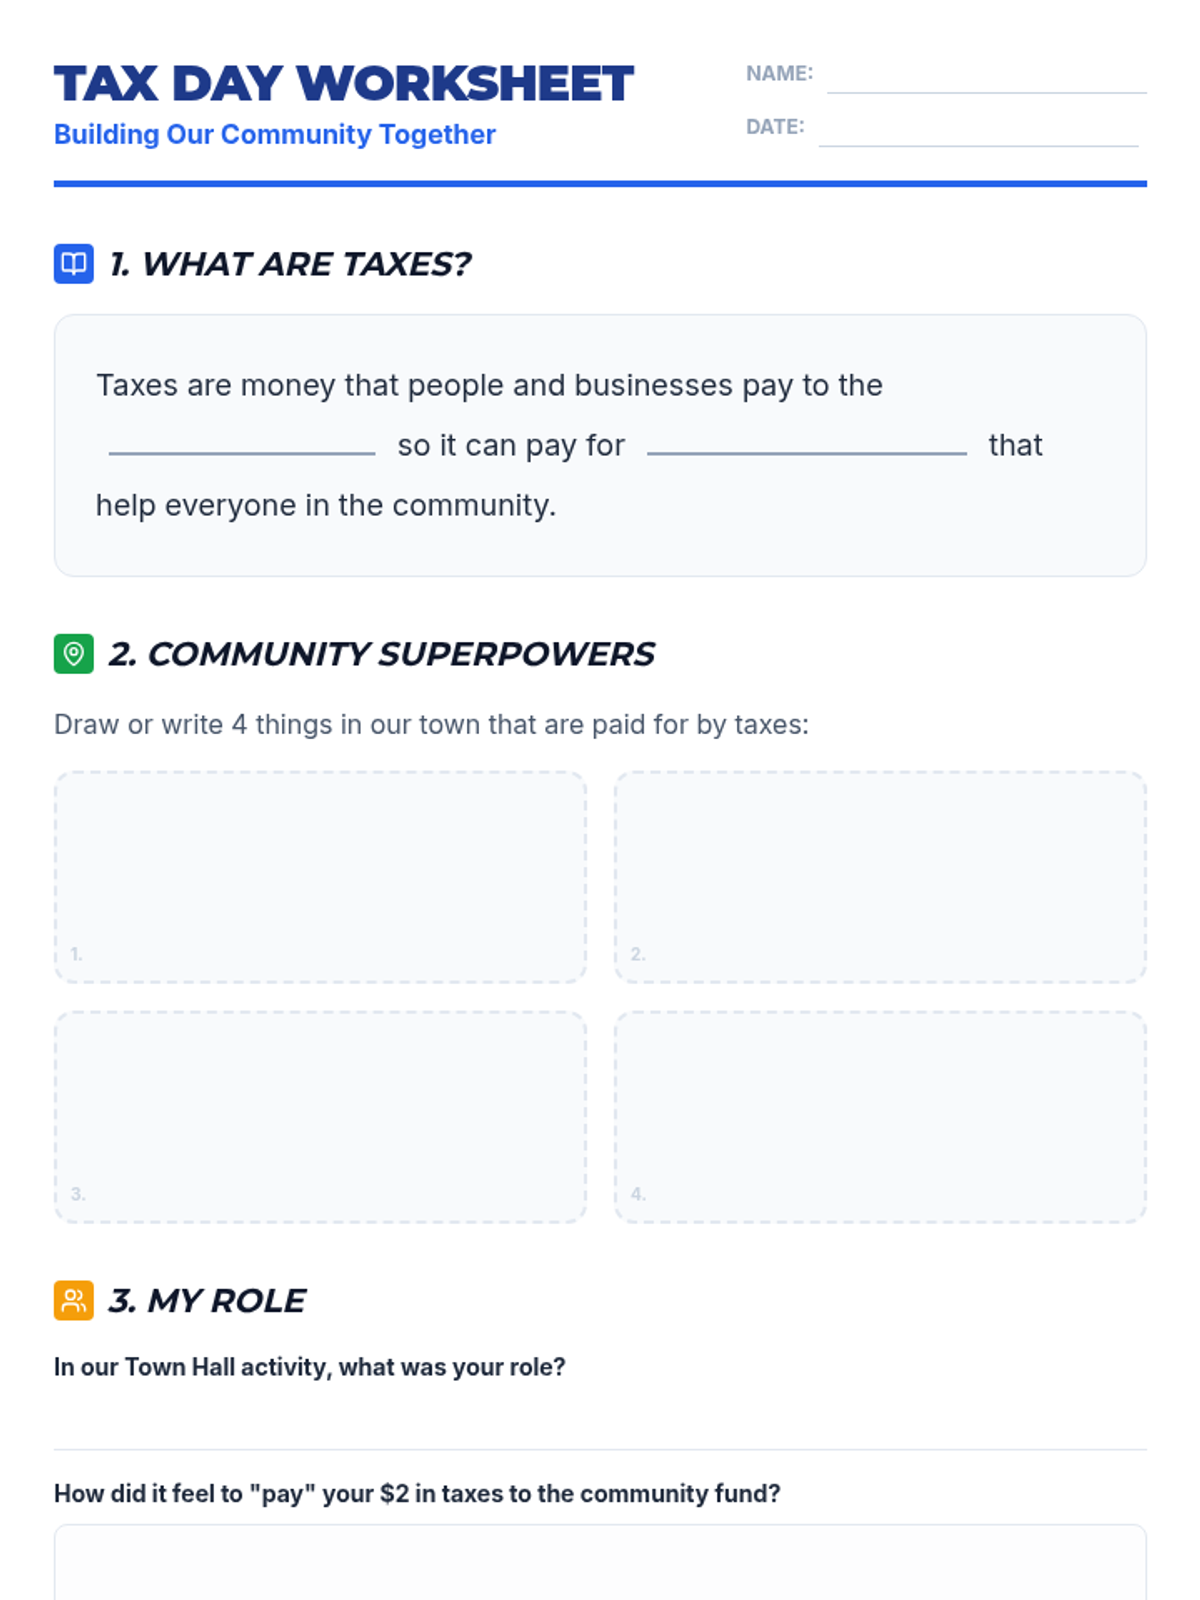1200x1600 pixels.
Task: Click the 'Draw or write 4 things' instruction text
Action: (431, 724)
